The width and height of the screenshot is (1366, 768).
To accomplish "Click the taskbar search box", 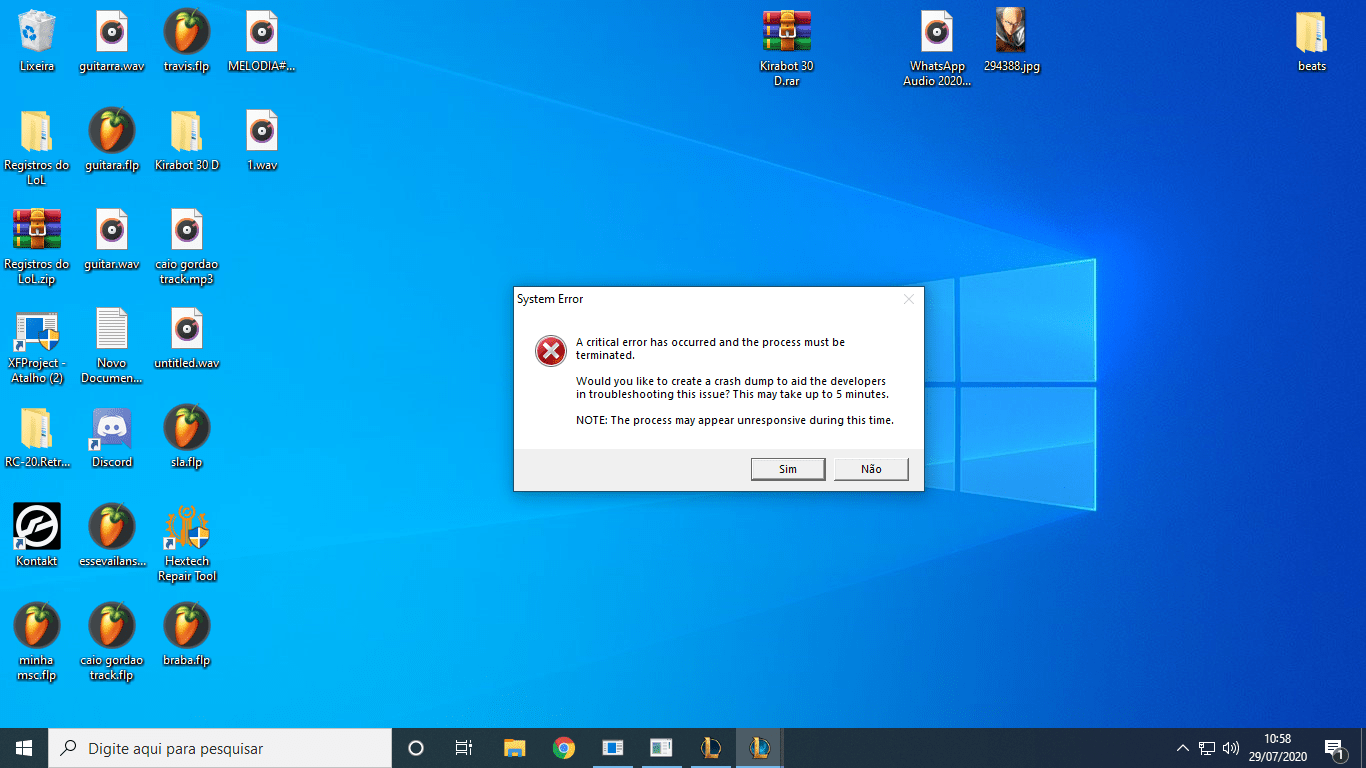I will coord(220,748).
